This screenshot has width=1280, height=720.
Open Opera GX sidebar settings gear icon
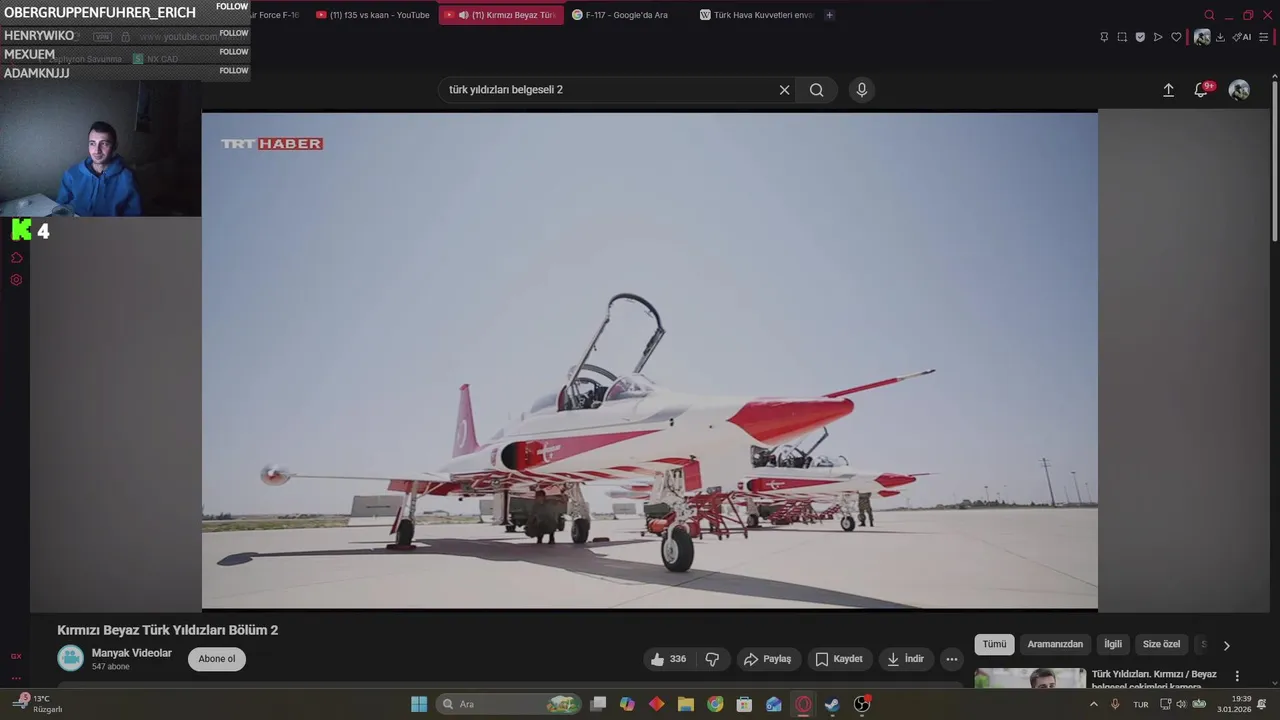point(16,280)
